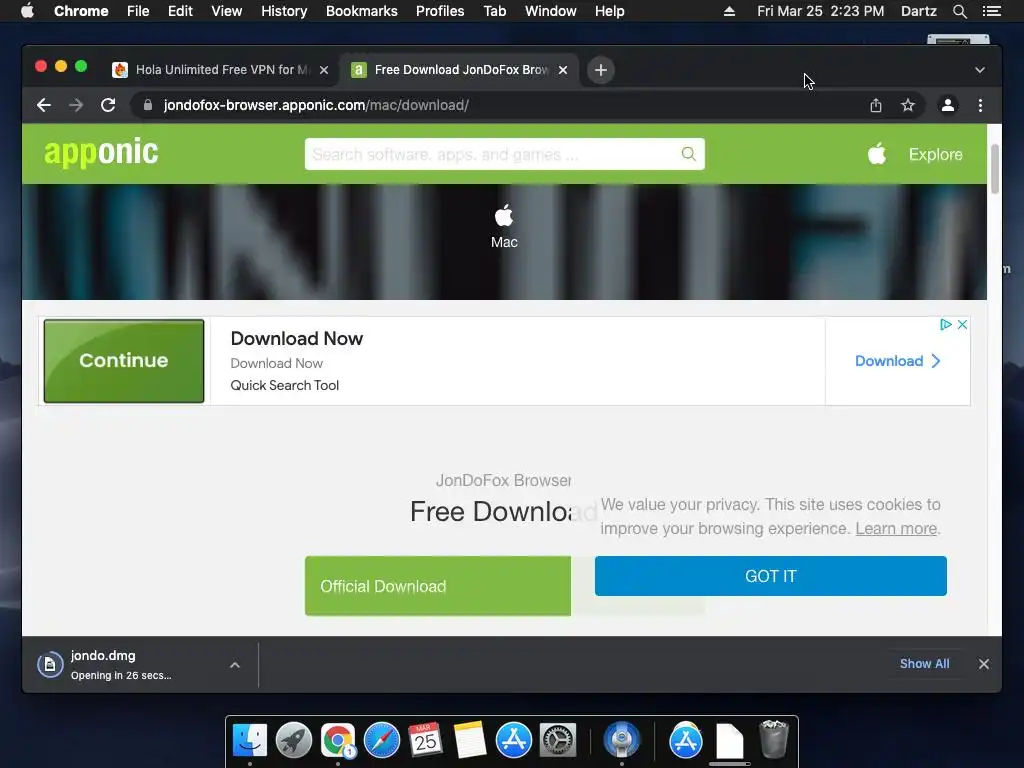
Task: Close the Hola Unlimited Free VPN tab
Action: [x=324, y=70]
